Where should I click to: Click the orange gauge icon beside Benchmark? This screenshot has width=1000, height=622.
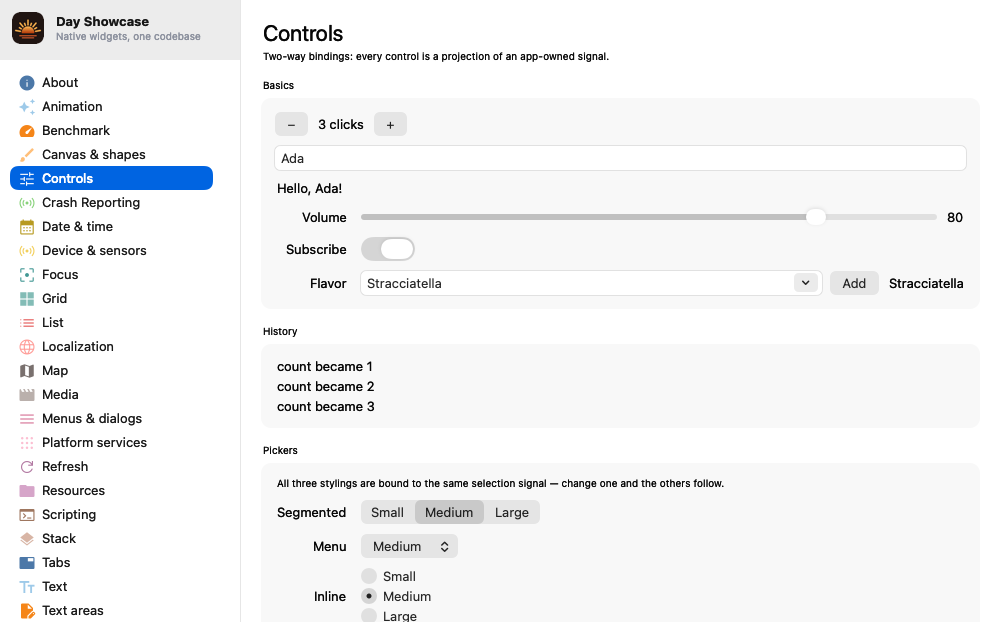[27, 131]
